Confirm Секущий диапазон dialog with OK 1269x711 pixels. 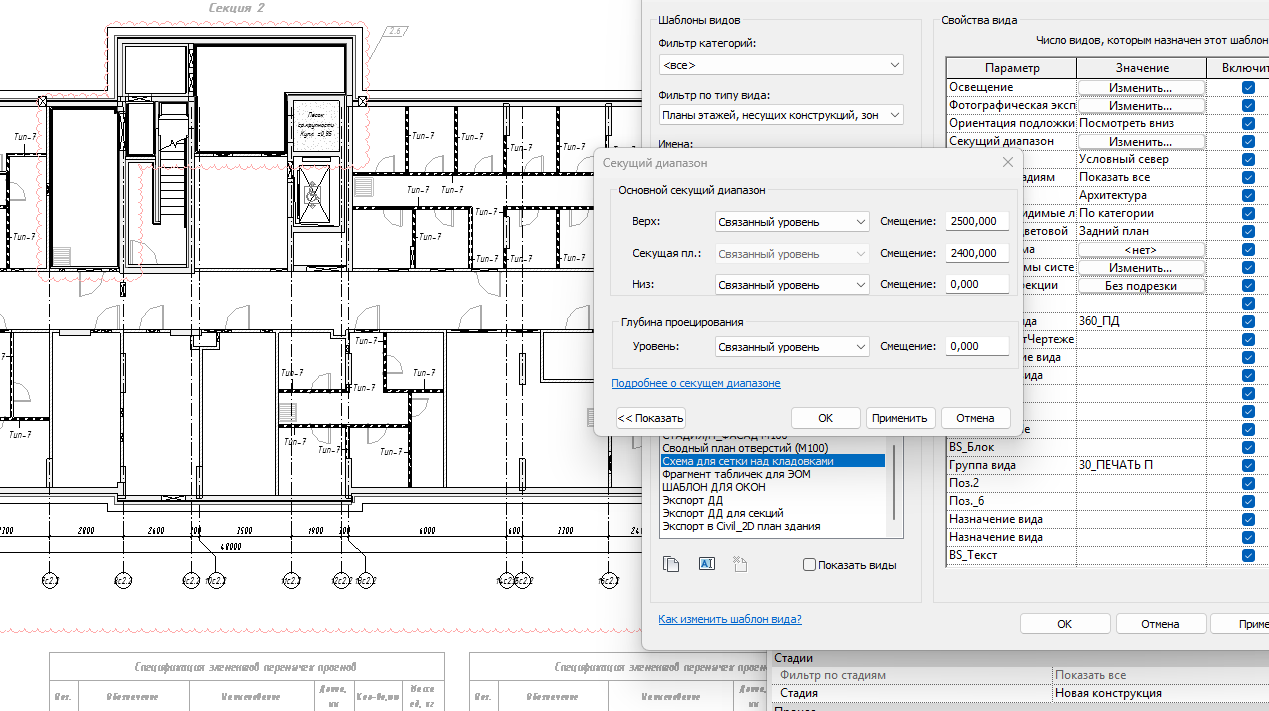(x=825, y=418)
